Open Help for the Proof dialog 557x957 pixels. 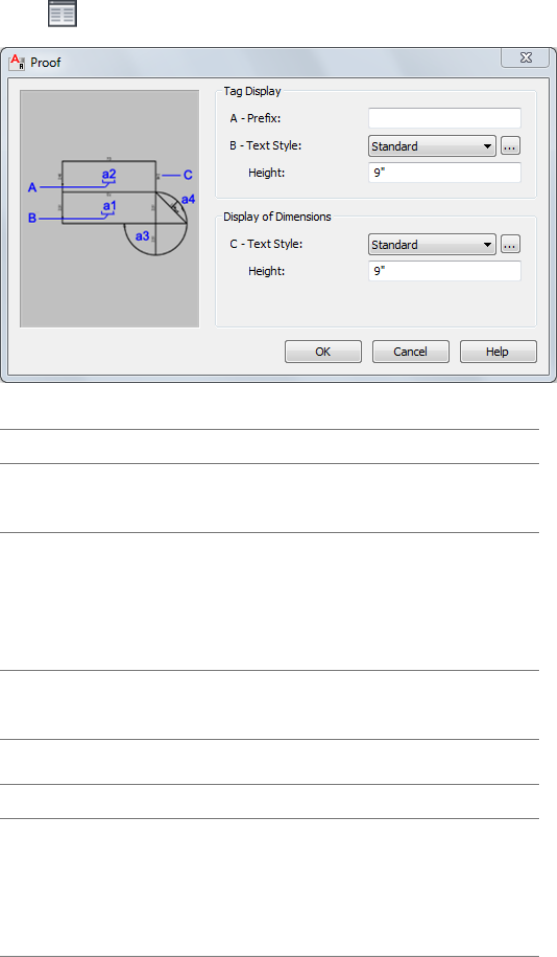tap(498, 352)
